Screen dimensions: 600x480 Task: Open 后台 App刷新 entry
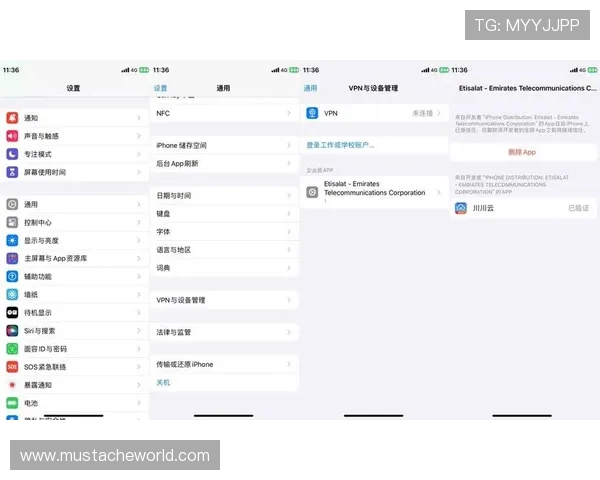pos(224,163)
